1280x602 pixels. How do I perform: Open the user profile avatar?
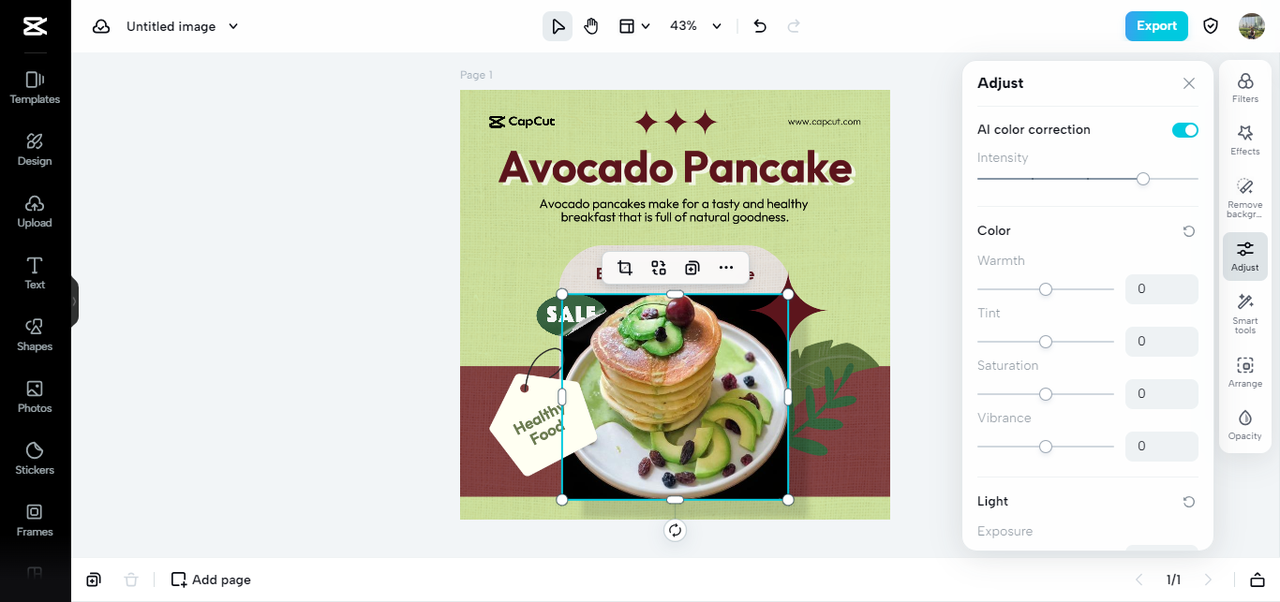coord(1251,26)
